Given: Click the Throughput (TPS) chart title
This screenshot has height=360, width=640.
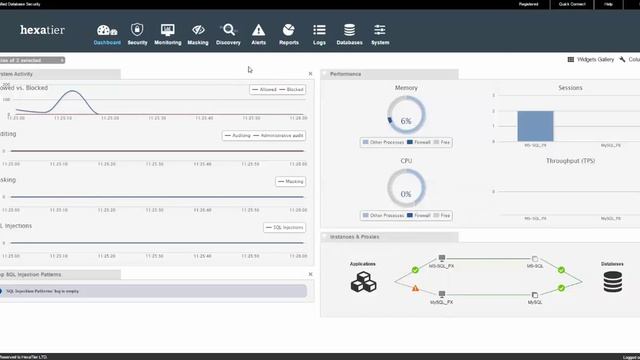Looking at the screenshot, I should [x=570, y=161].
